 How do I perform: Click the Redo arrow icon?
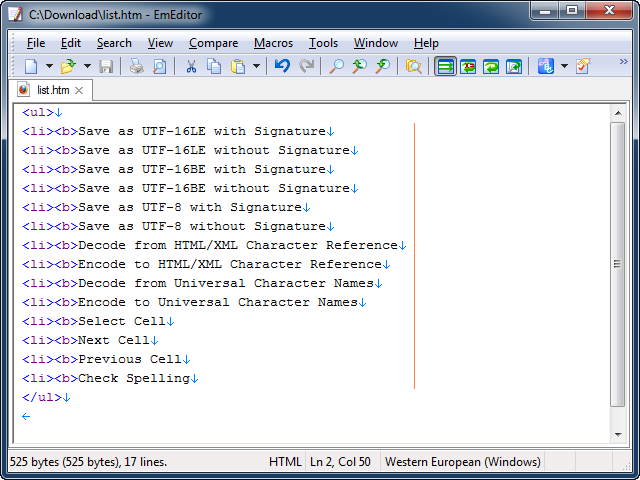pyautogui.click(x=306, y=66)
